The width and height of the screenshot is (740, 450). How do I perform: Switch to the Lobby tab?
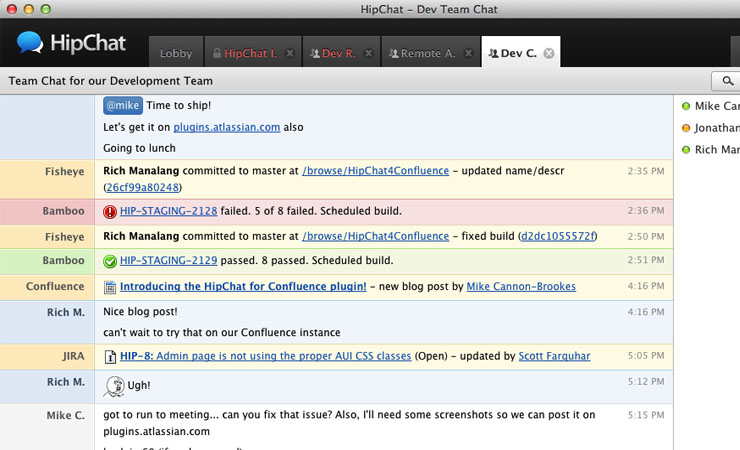tap(176, 53)
